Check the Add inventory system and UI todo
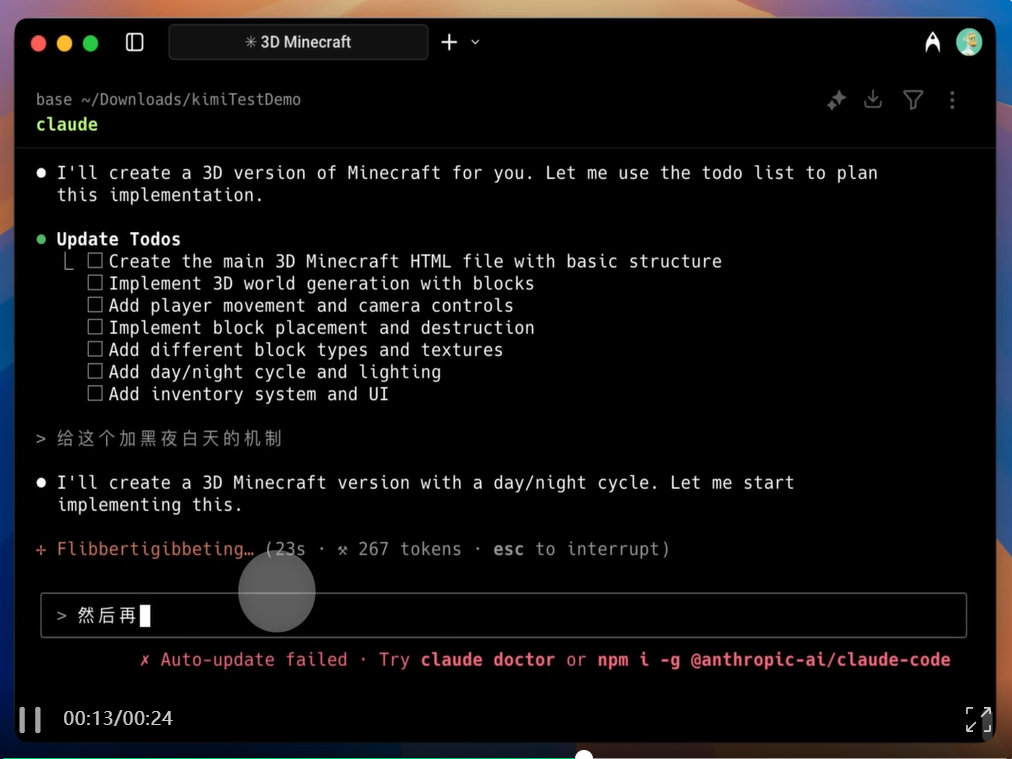 (95, 393)
